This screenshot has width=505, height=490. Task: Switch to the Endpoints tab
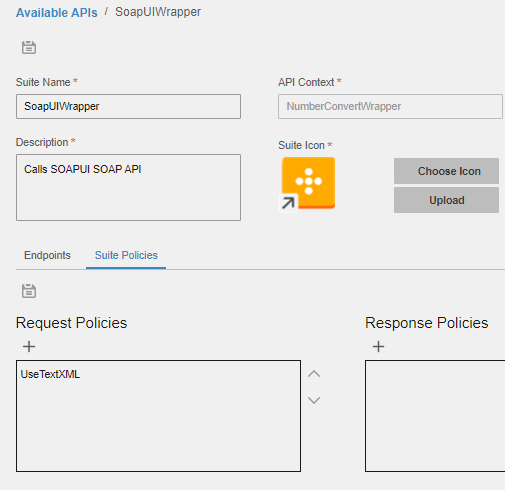click(47, 255)
